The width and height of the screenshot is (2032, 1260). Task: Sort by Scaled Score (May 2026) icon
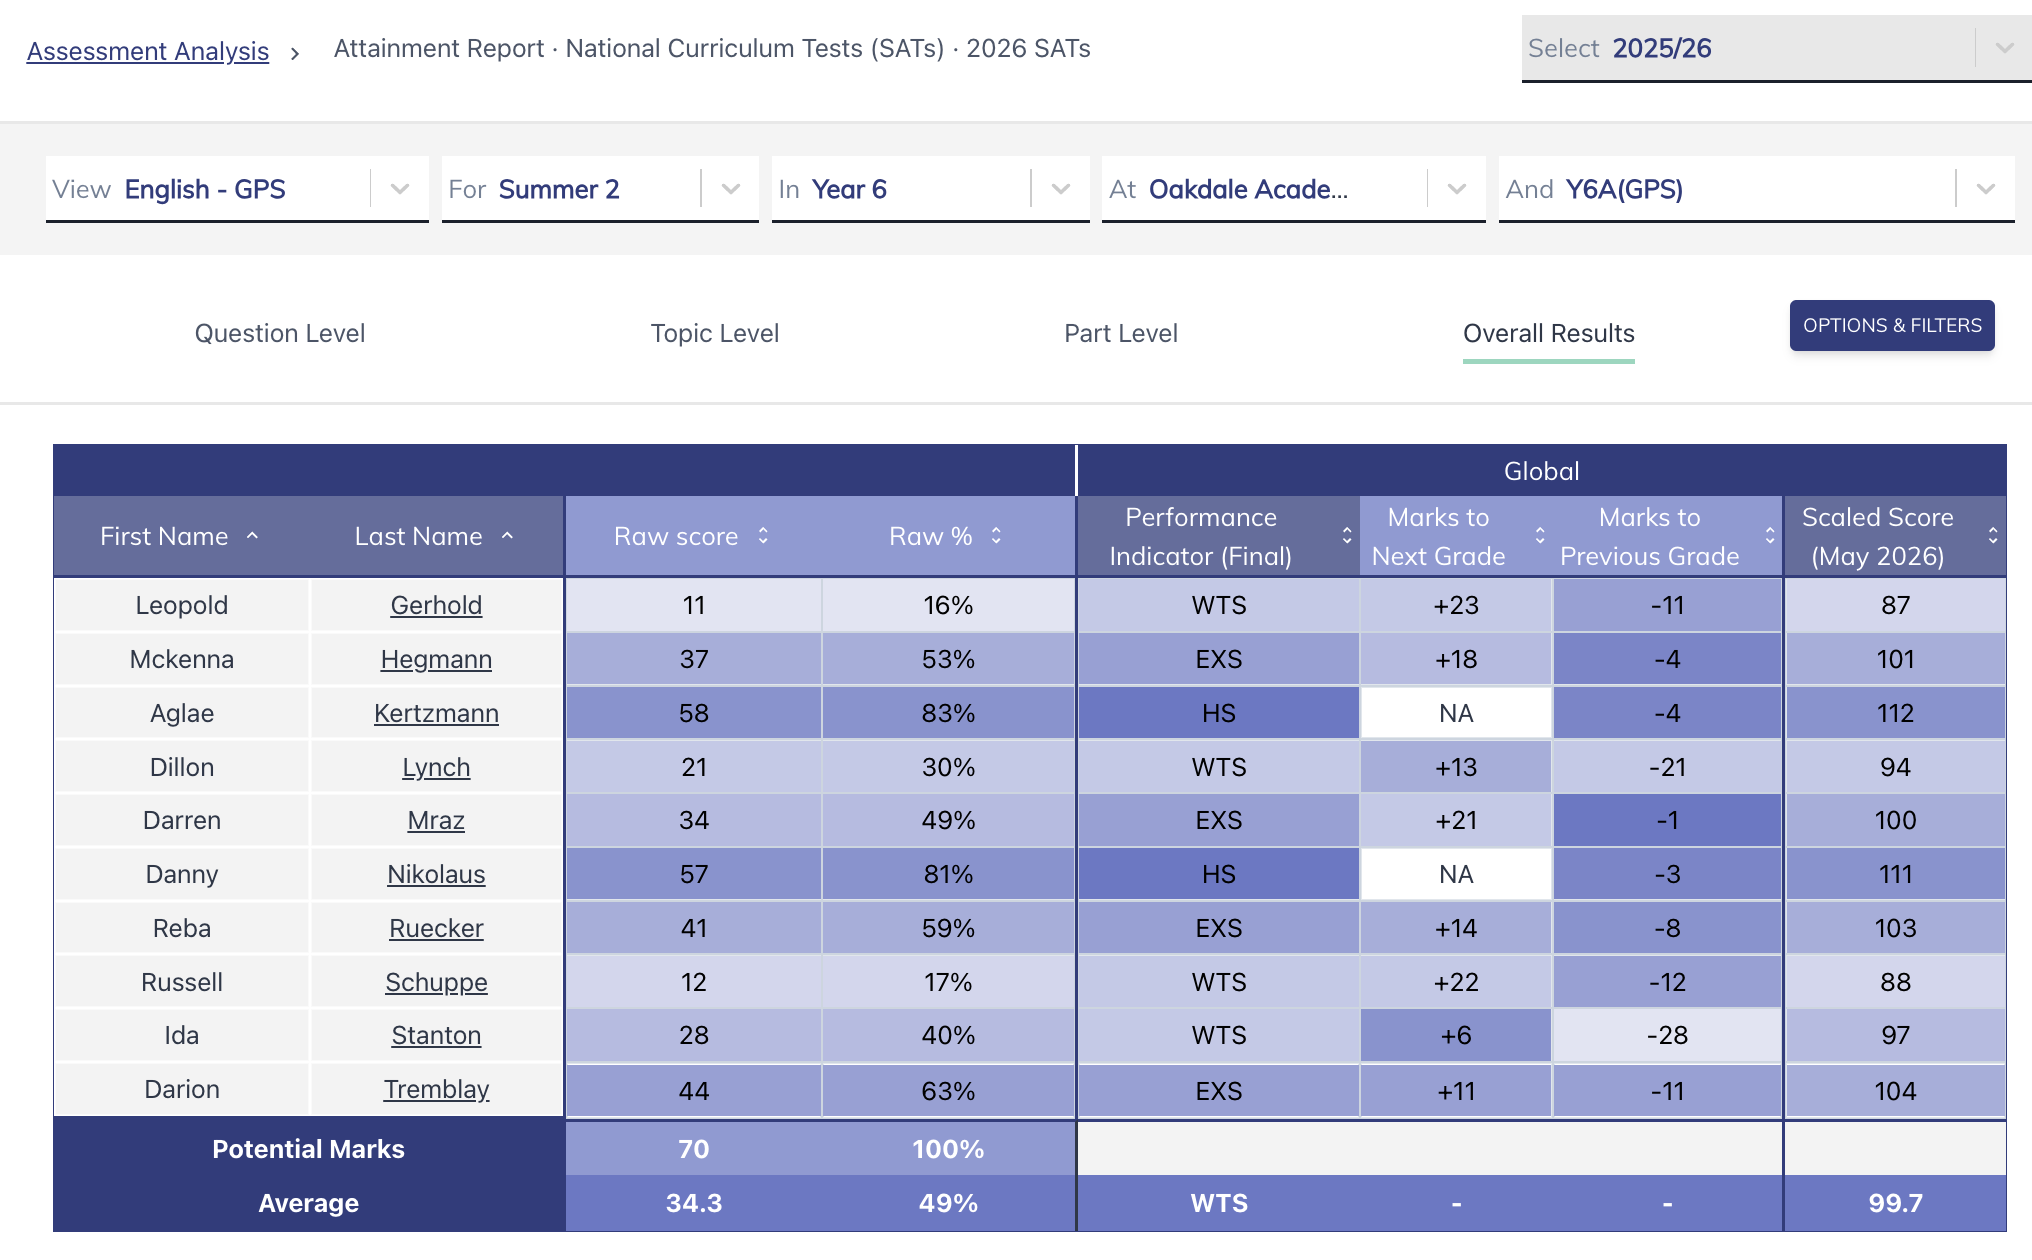[1993, 536]
